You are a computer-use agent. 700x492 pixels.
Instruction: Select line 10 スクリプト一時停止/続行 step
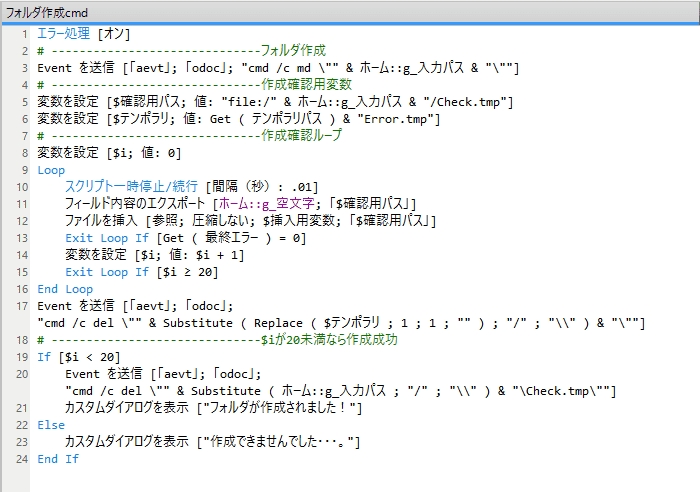pos(192,187)
